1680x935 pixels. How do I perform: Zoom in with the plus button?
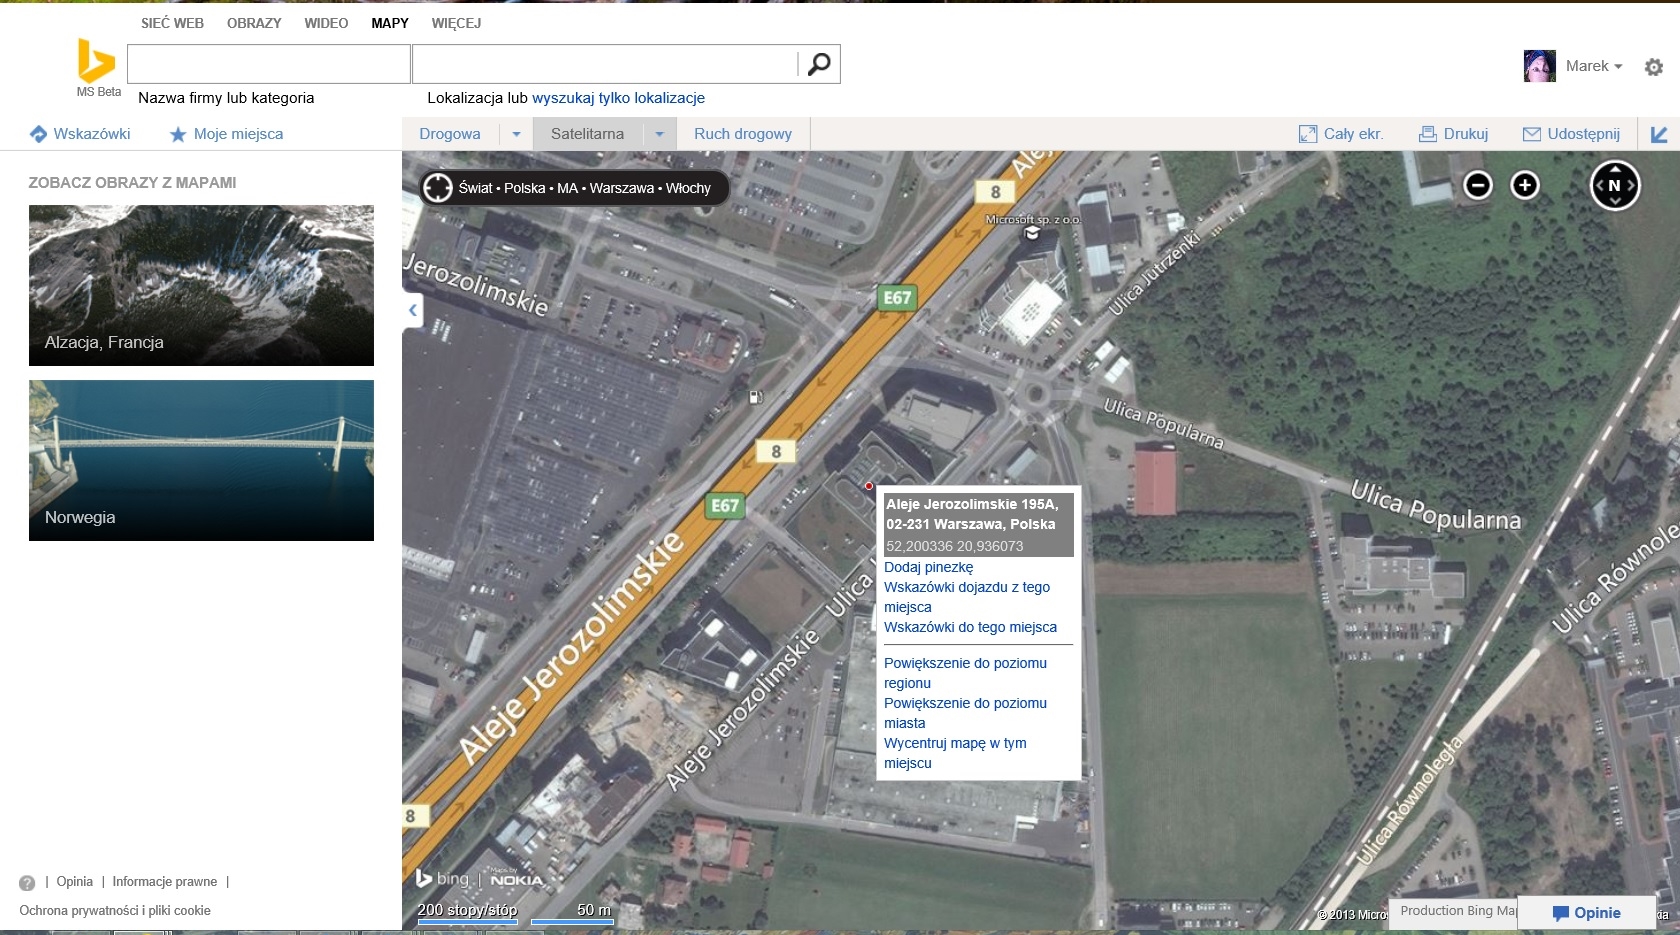pyautogui.click(x=1524, y=185)
